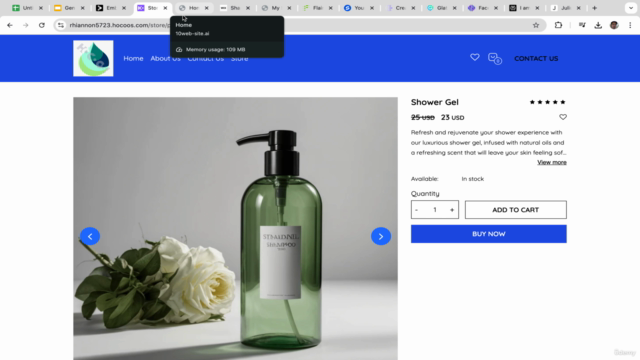
Task: Open the wishlist heart icon in header
Action: click(475, 58)
